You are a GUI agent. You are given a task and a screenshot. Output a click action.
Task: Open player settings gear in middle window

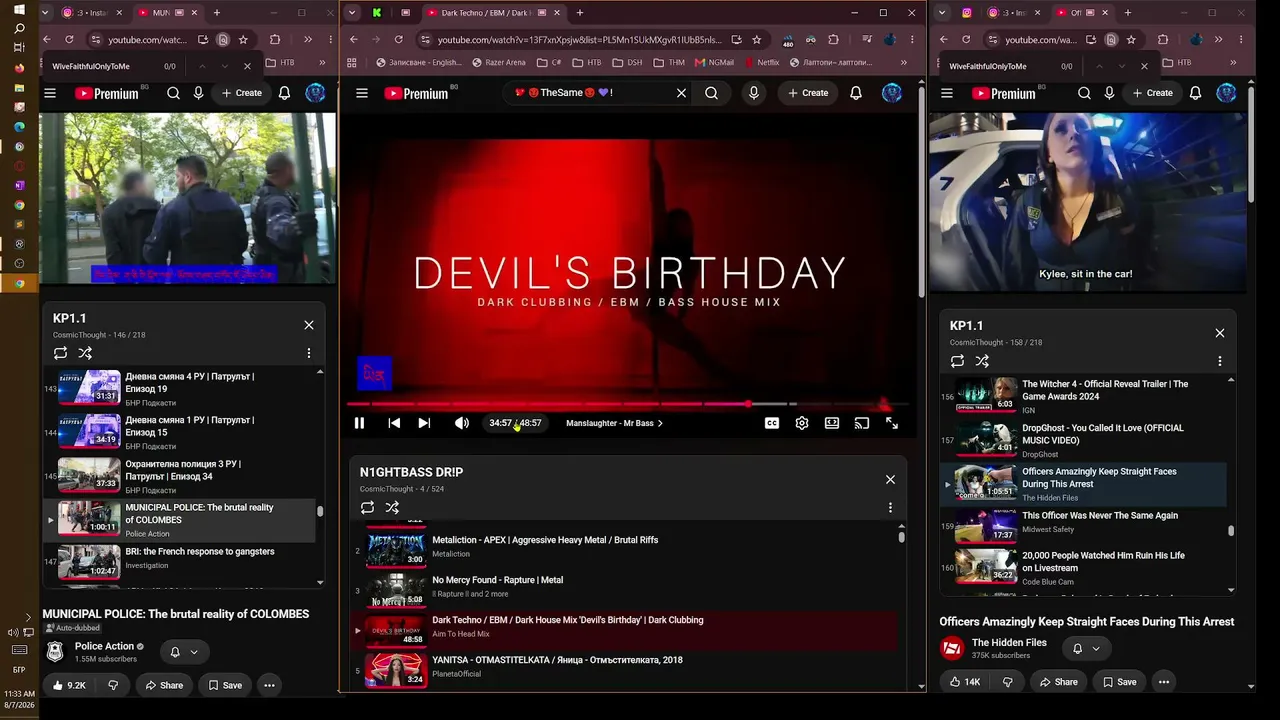(x=802, y=423)
